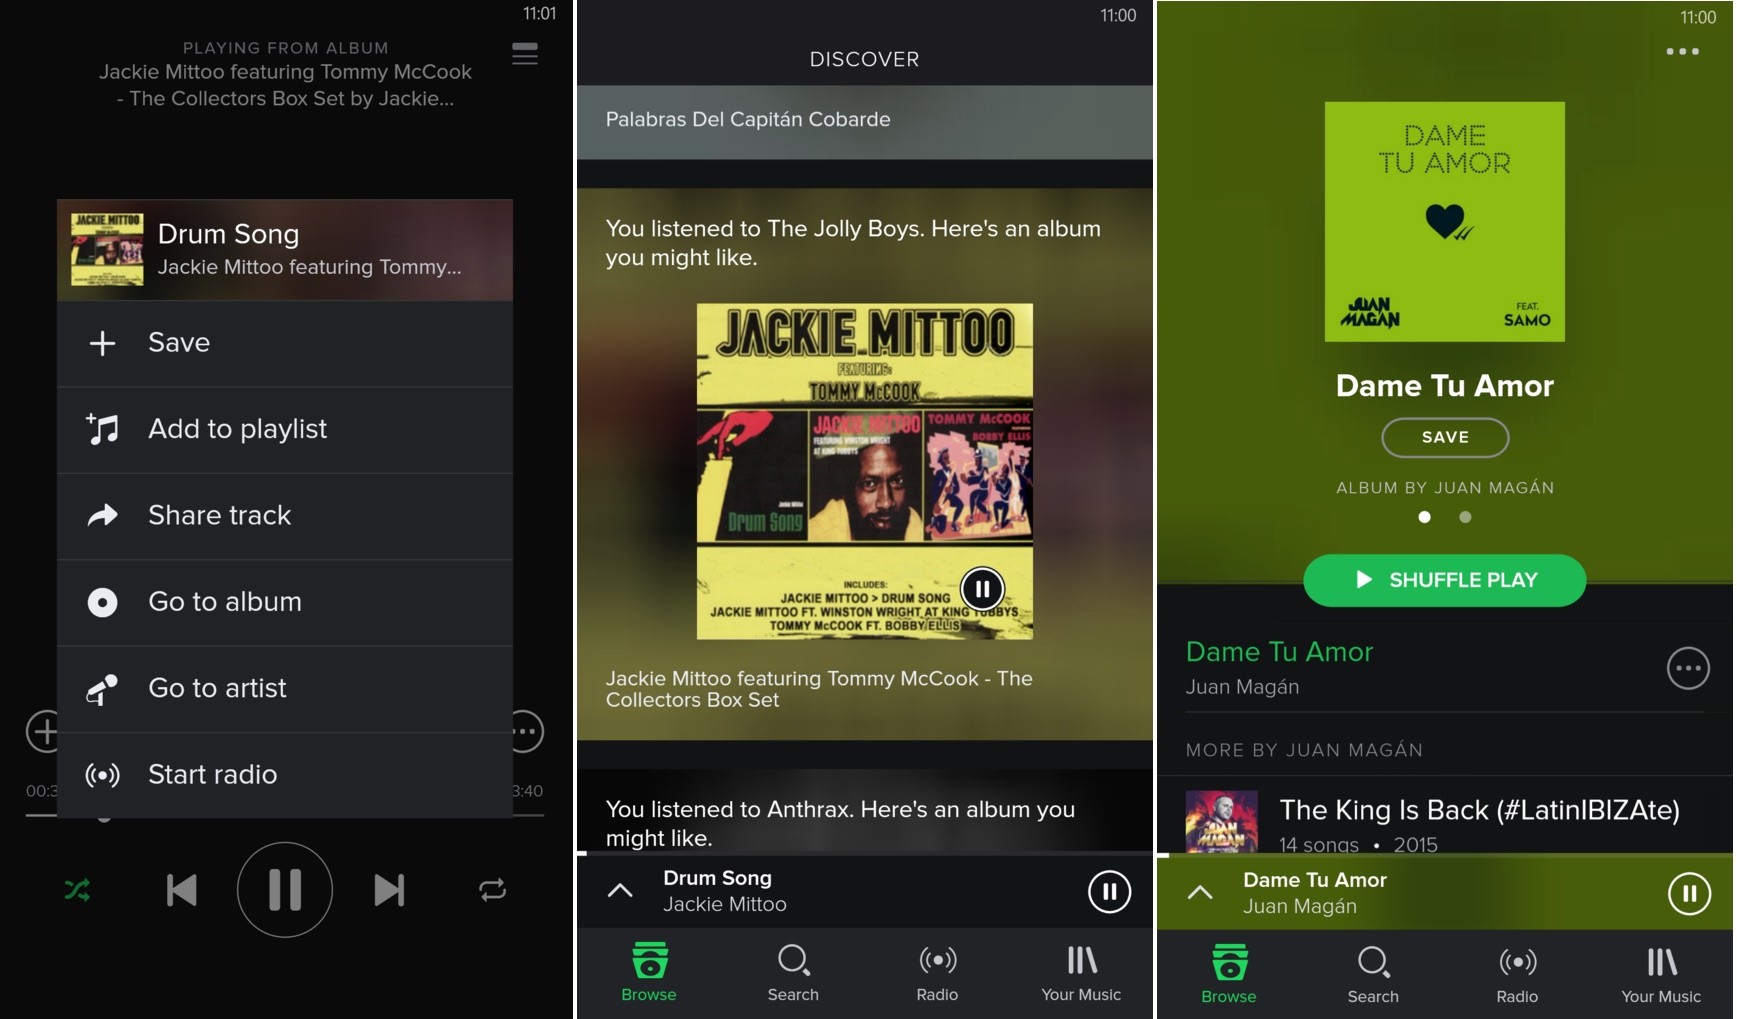The image size is (1737, 1019).
Task: Open the queue hamburger icon in player
Action: (x=525, y=54)
